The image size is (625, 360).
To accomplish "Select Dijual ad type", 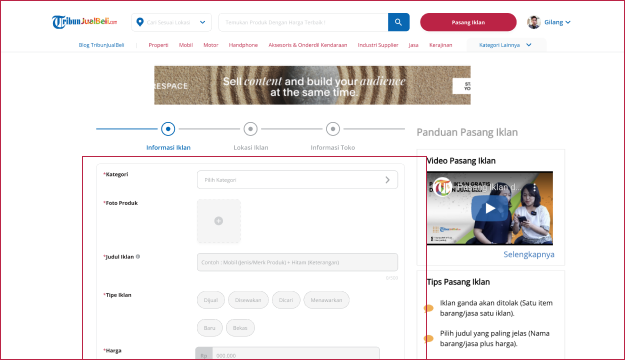I will click(211, 300).
